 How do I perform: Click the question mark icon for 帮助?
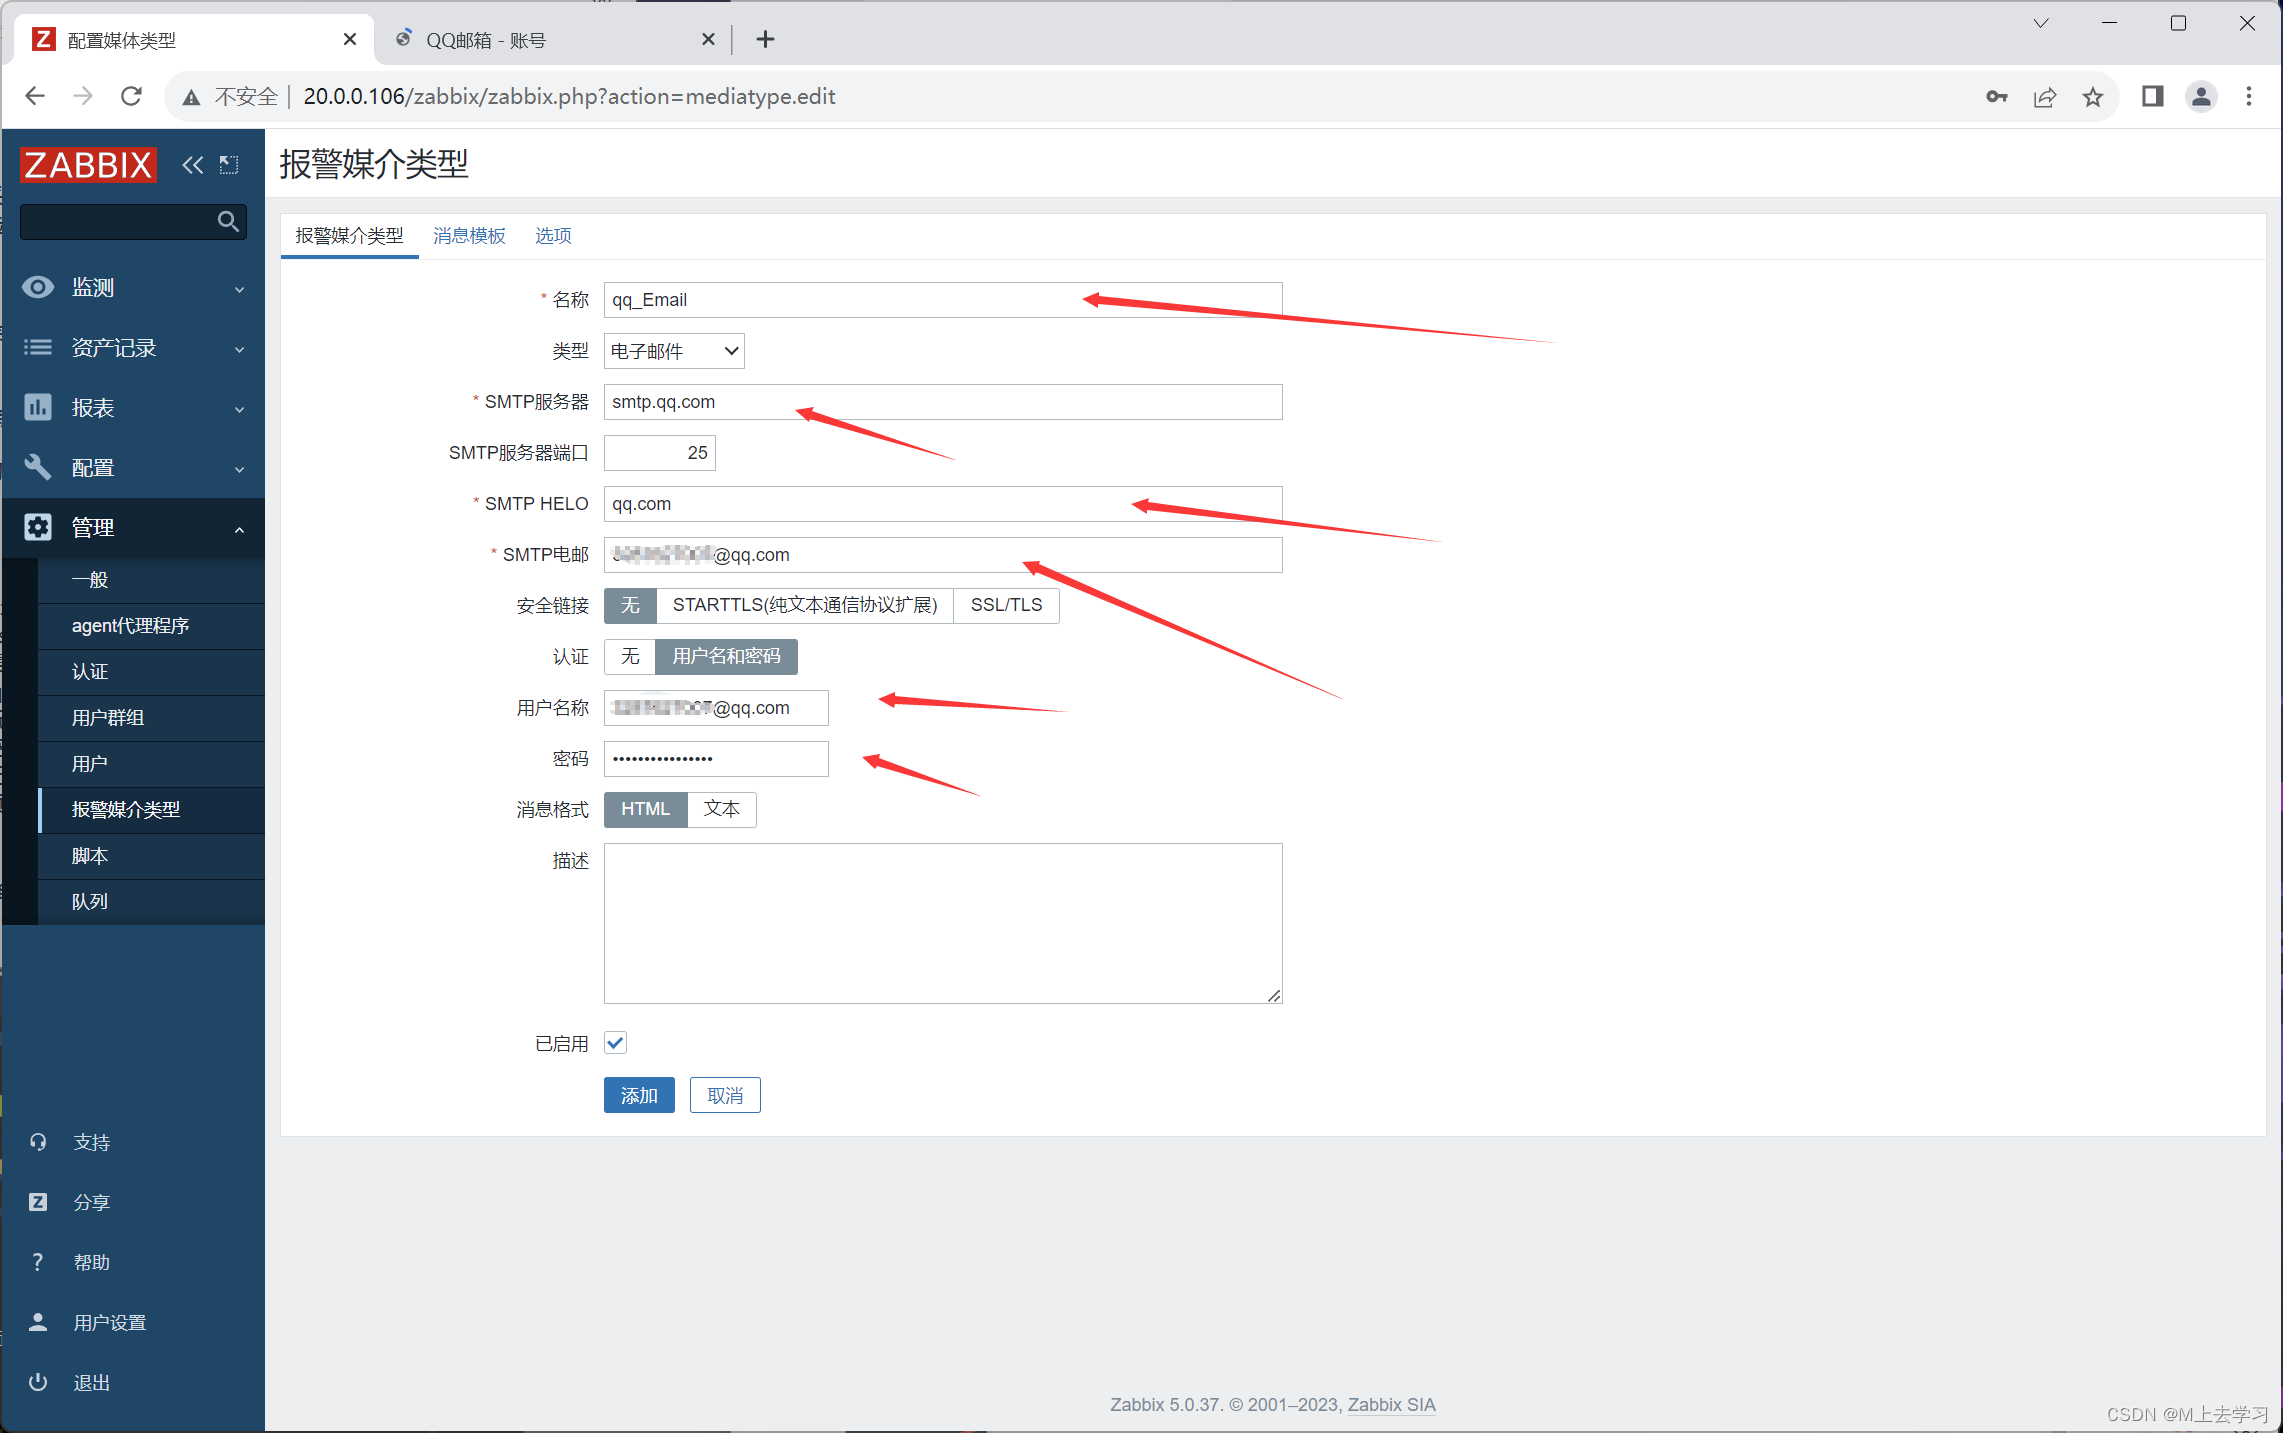coord(38,1262)
